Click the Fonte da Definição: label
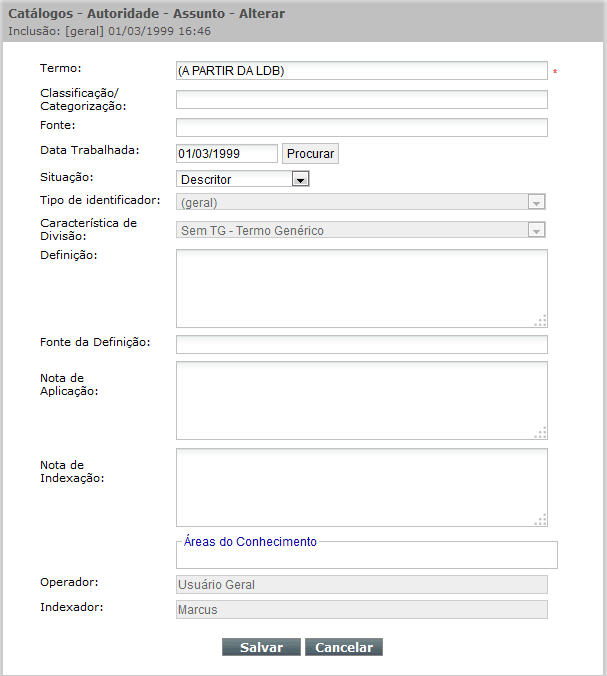This screenshot has width=607, height=676. click(x=95, y=342)
